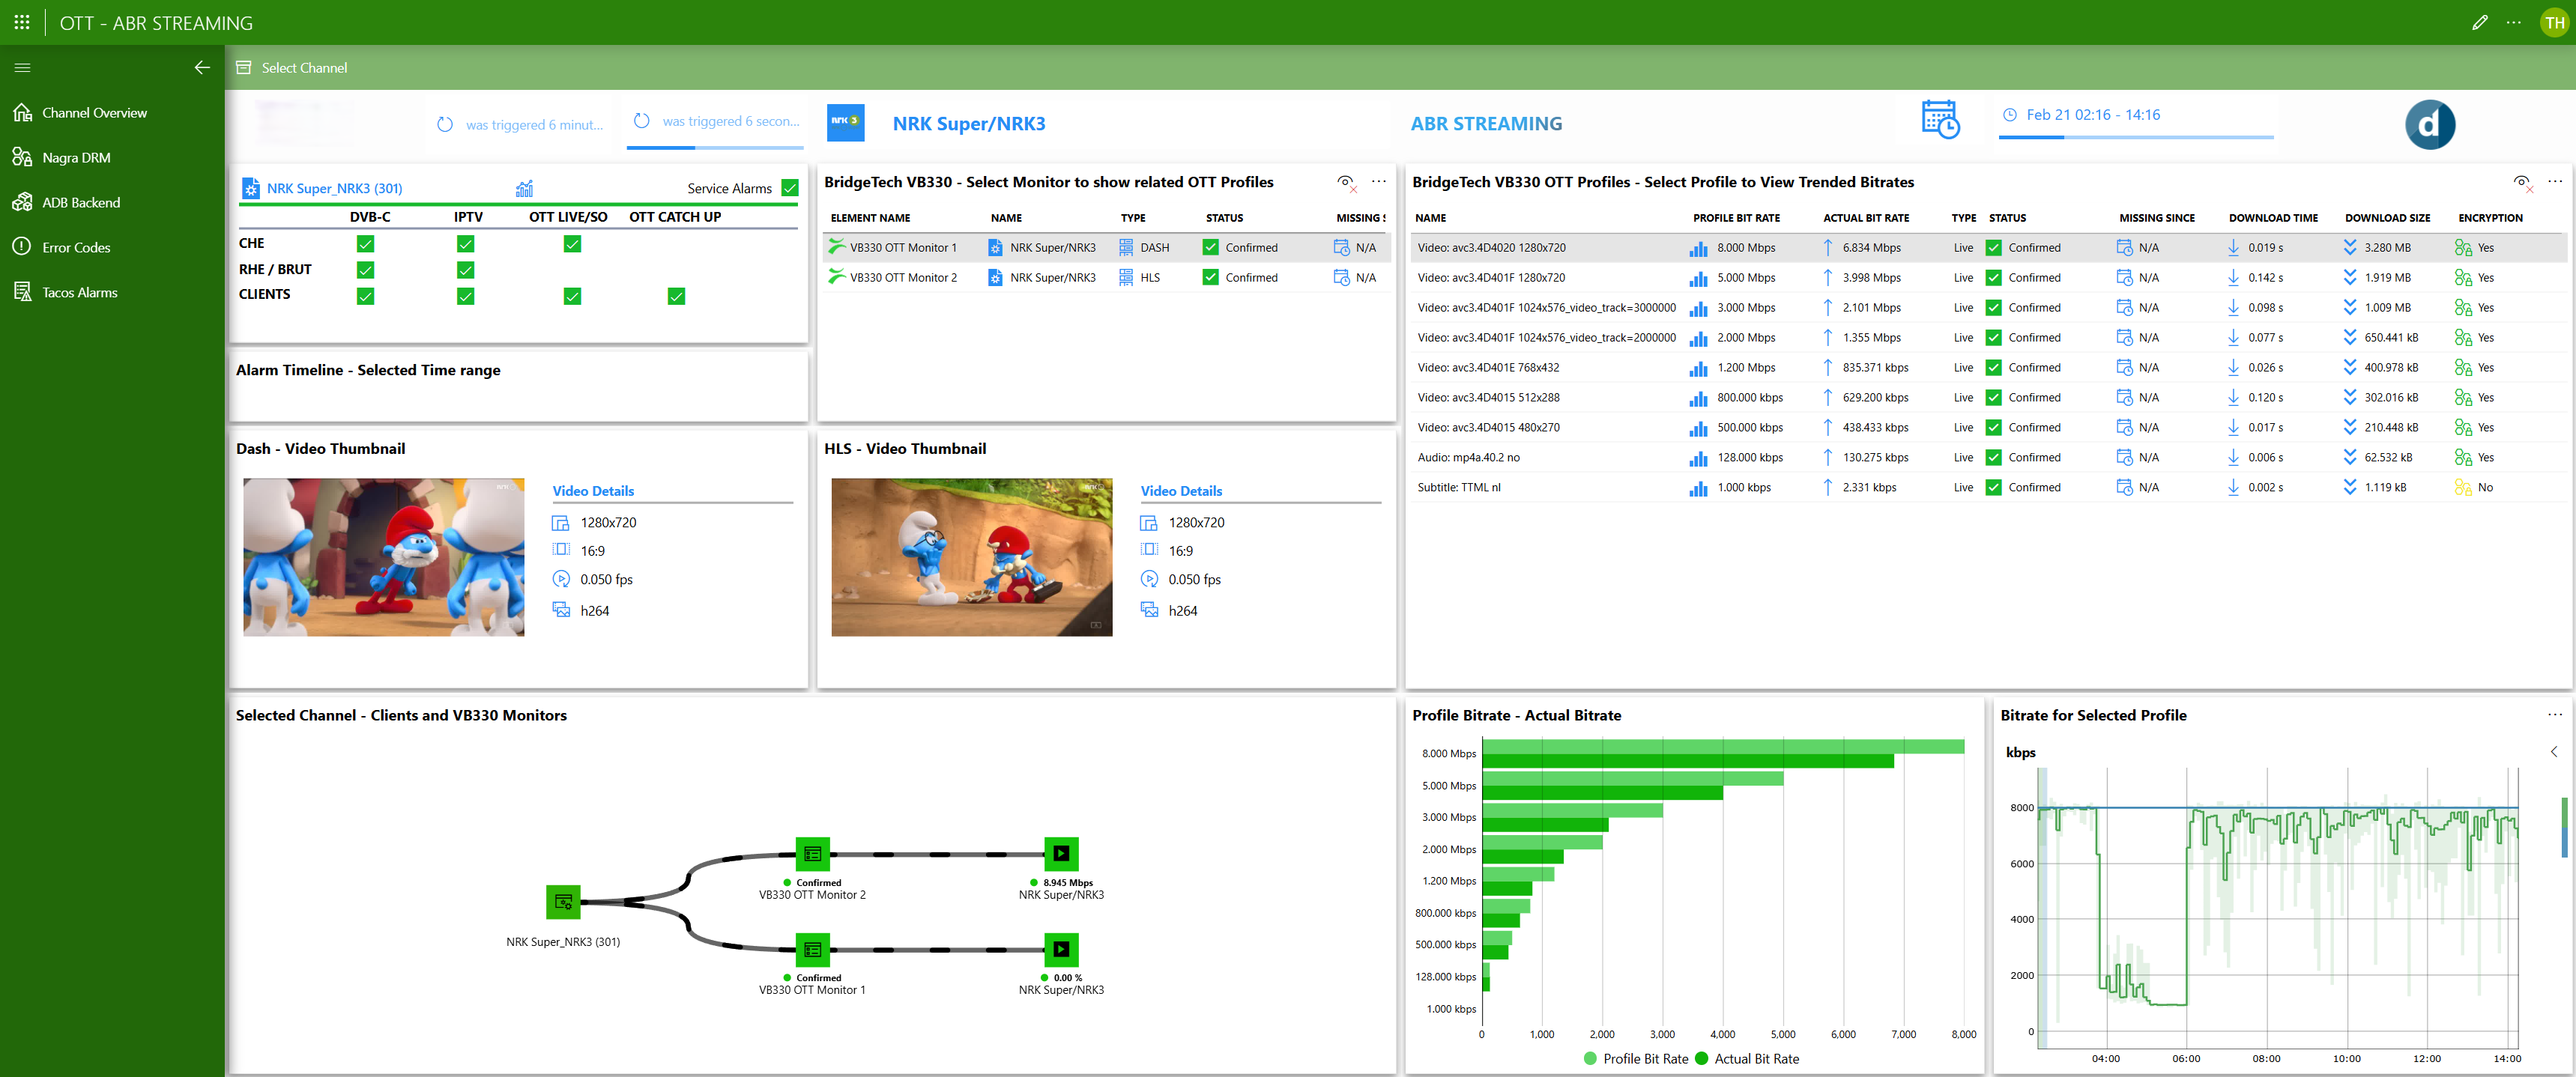Click 'was triggered 6 minut...' refresh item

click(520, 125)
